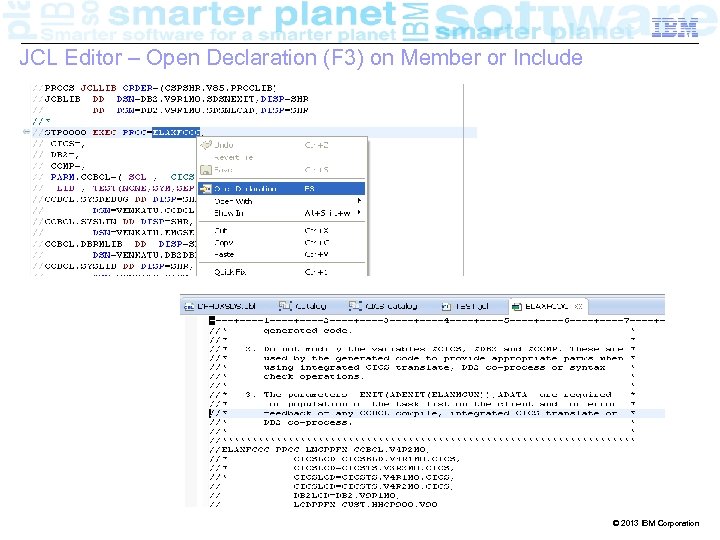Click the PARM.COBOL=( SQL line
The width and height of the screenshot is (720, 540).
(x=114, y=177)
